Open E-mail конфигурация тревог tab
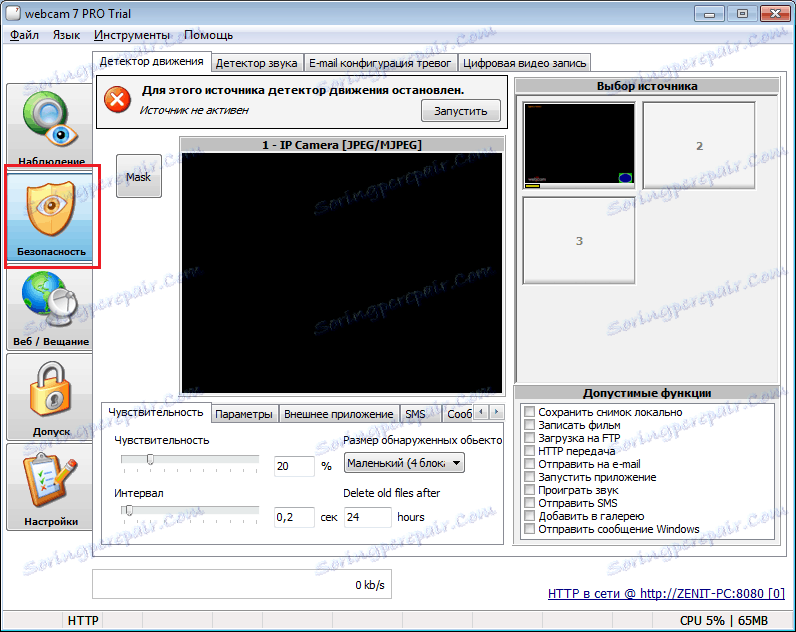 click(380, 63)
